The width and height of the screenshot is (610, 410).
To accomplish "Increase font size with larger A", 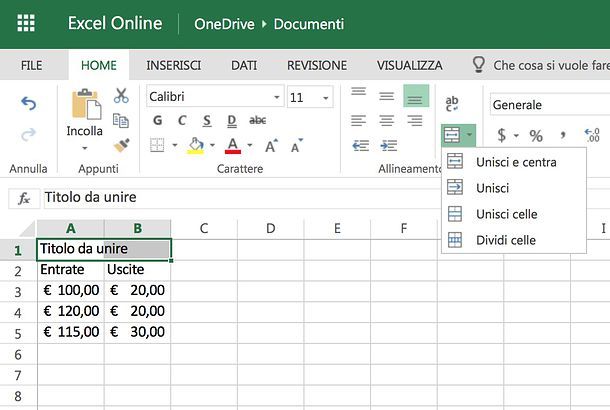I will click(272, 145).
